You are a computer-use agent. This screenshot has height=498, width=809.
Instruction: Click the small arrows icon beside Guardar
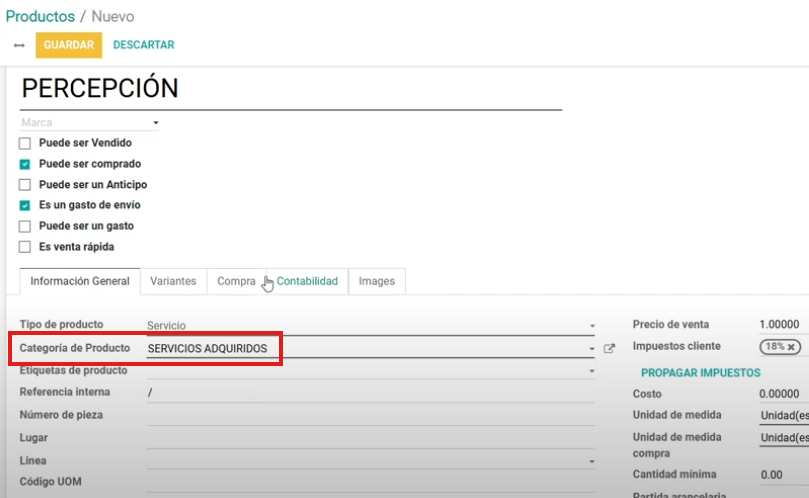point(19,46)
